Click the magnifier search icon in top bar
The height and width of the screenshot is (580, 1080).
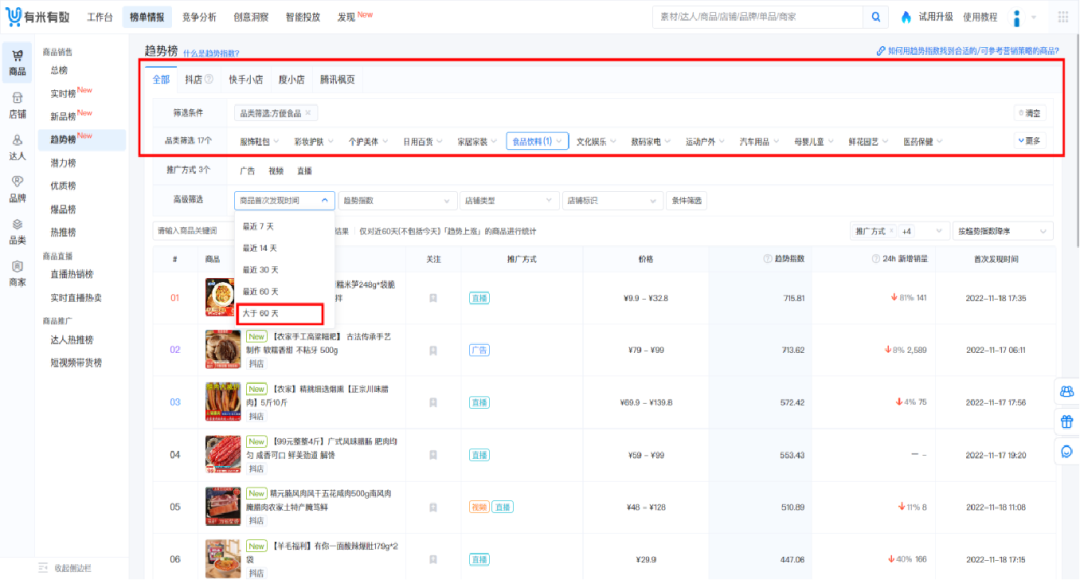coord(875,17)
